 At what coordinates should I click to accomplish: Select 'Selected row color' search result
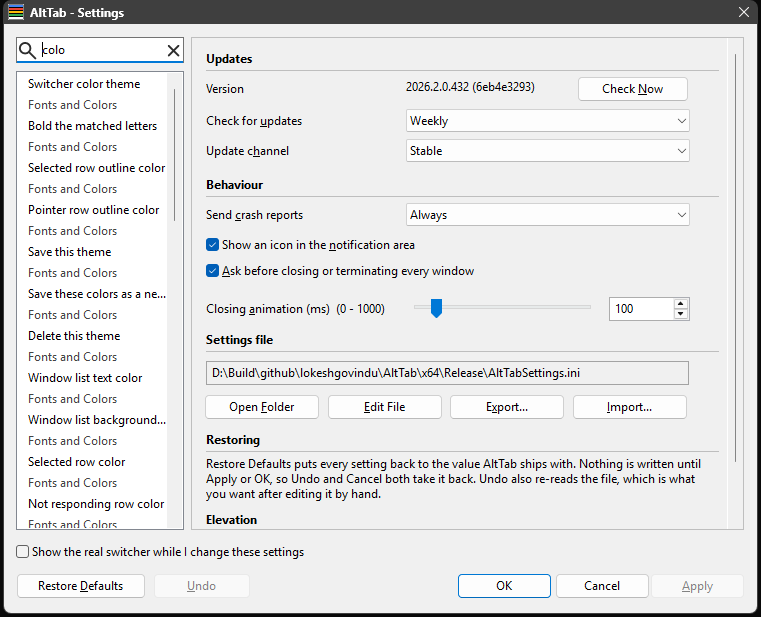[77, 462]
